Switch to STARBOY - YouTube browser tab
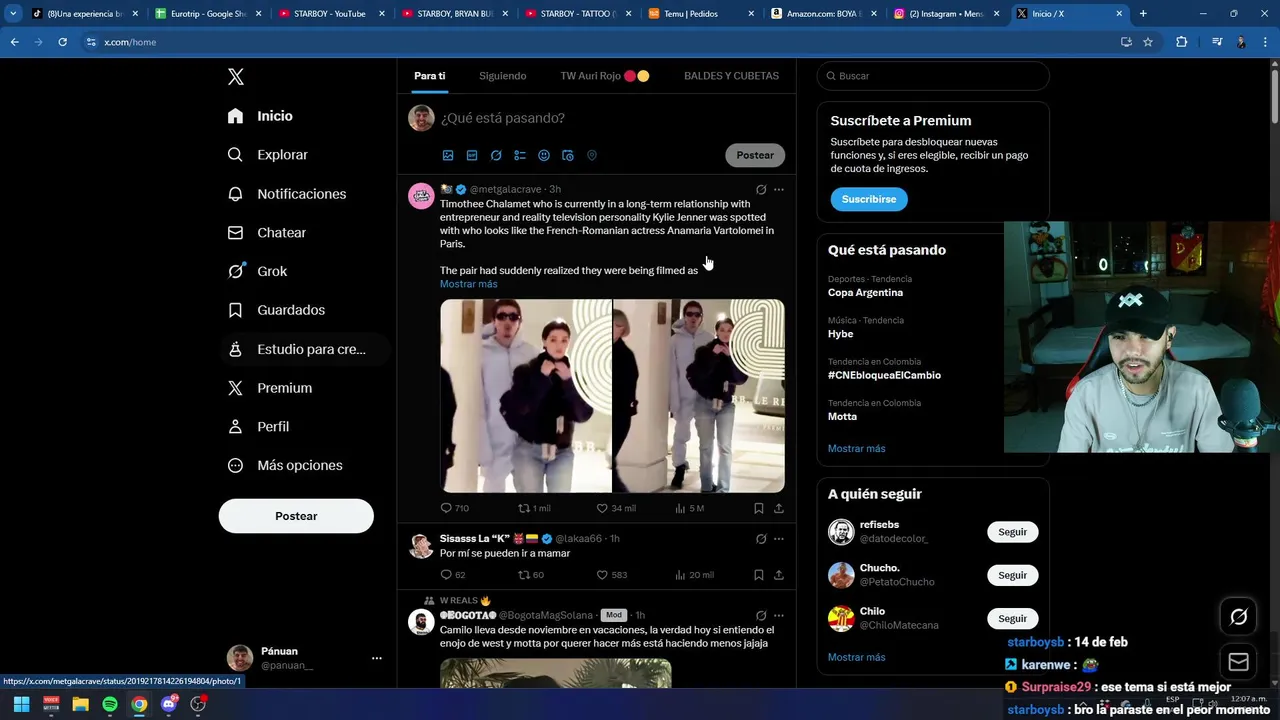The height and width of the screenshot is (720, 1280). pos(332,14)
